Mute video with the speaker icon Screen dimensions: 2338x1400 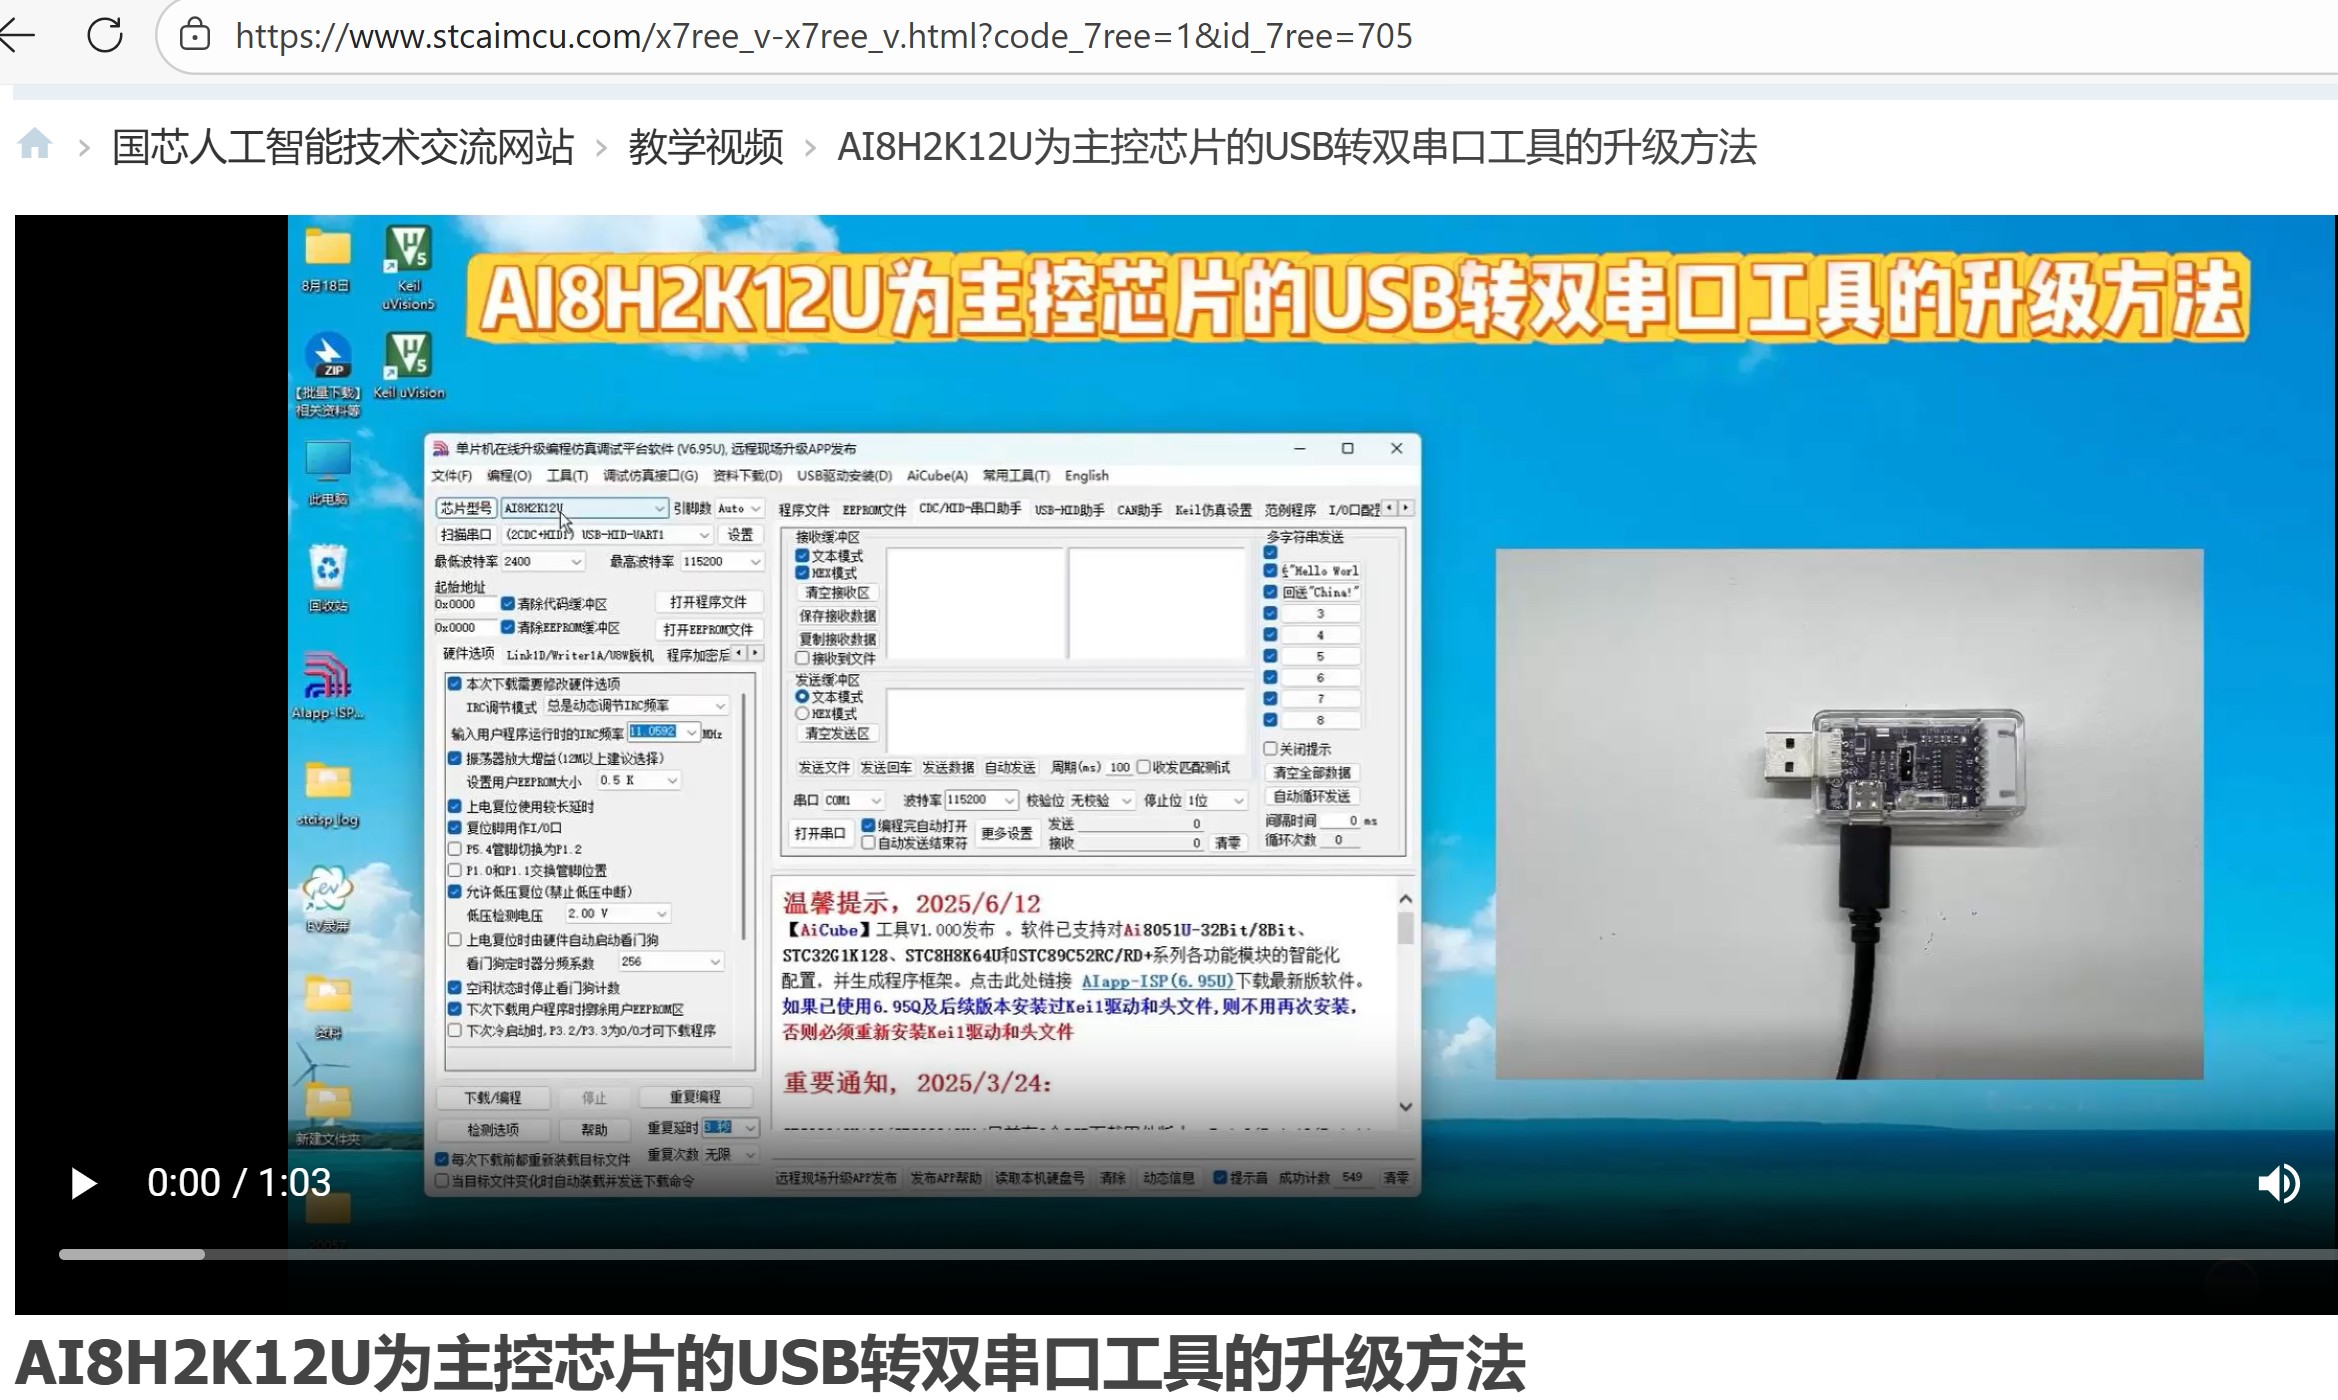(2281, 1185)
